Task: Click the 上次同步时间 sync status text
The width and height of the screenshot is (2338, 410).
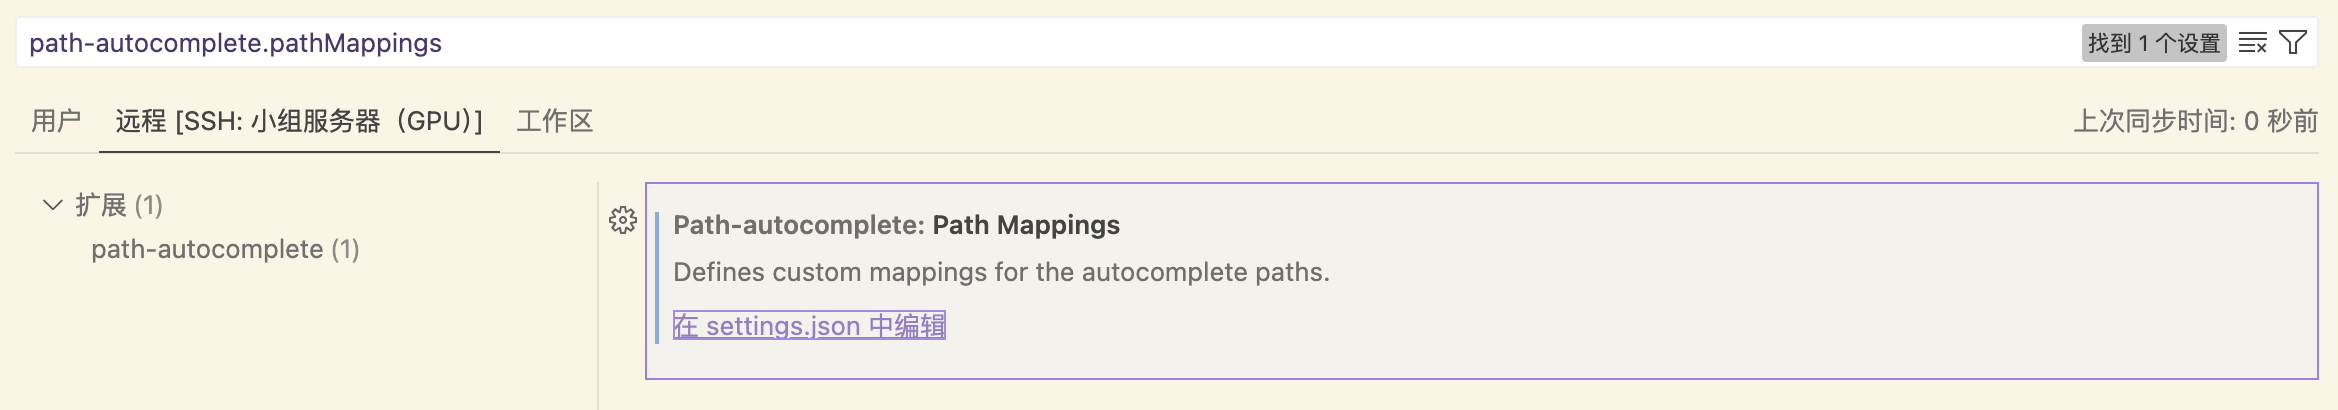Action: [x=2196, y=121]
